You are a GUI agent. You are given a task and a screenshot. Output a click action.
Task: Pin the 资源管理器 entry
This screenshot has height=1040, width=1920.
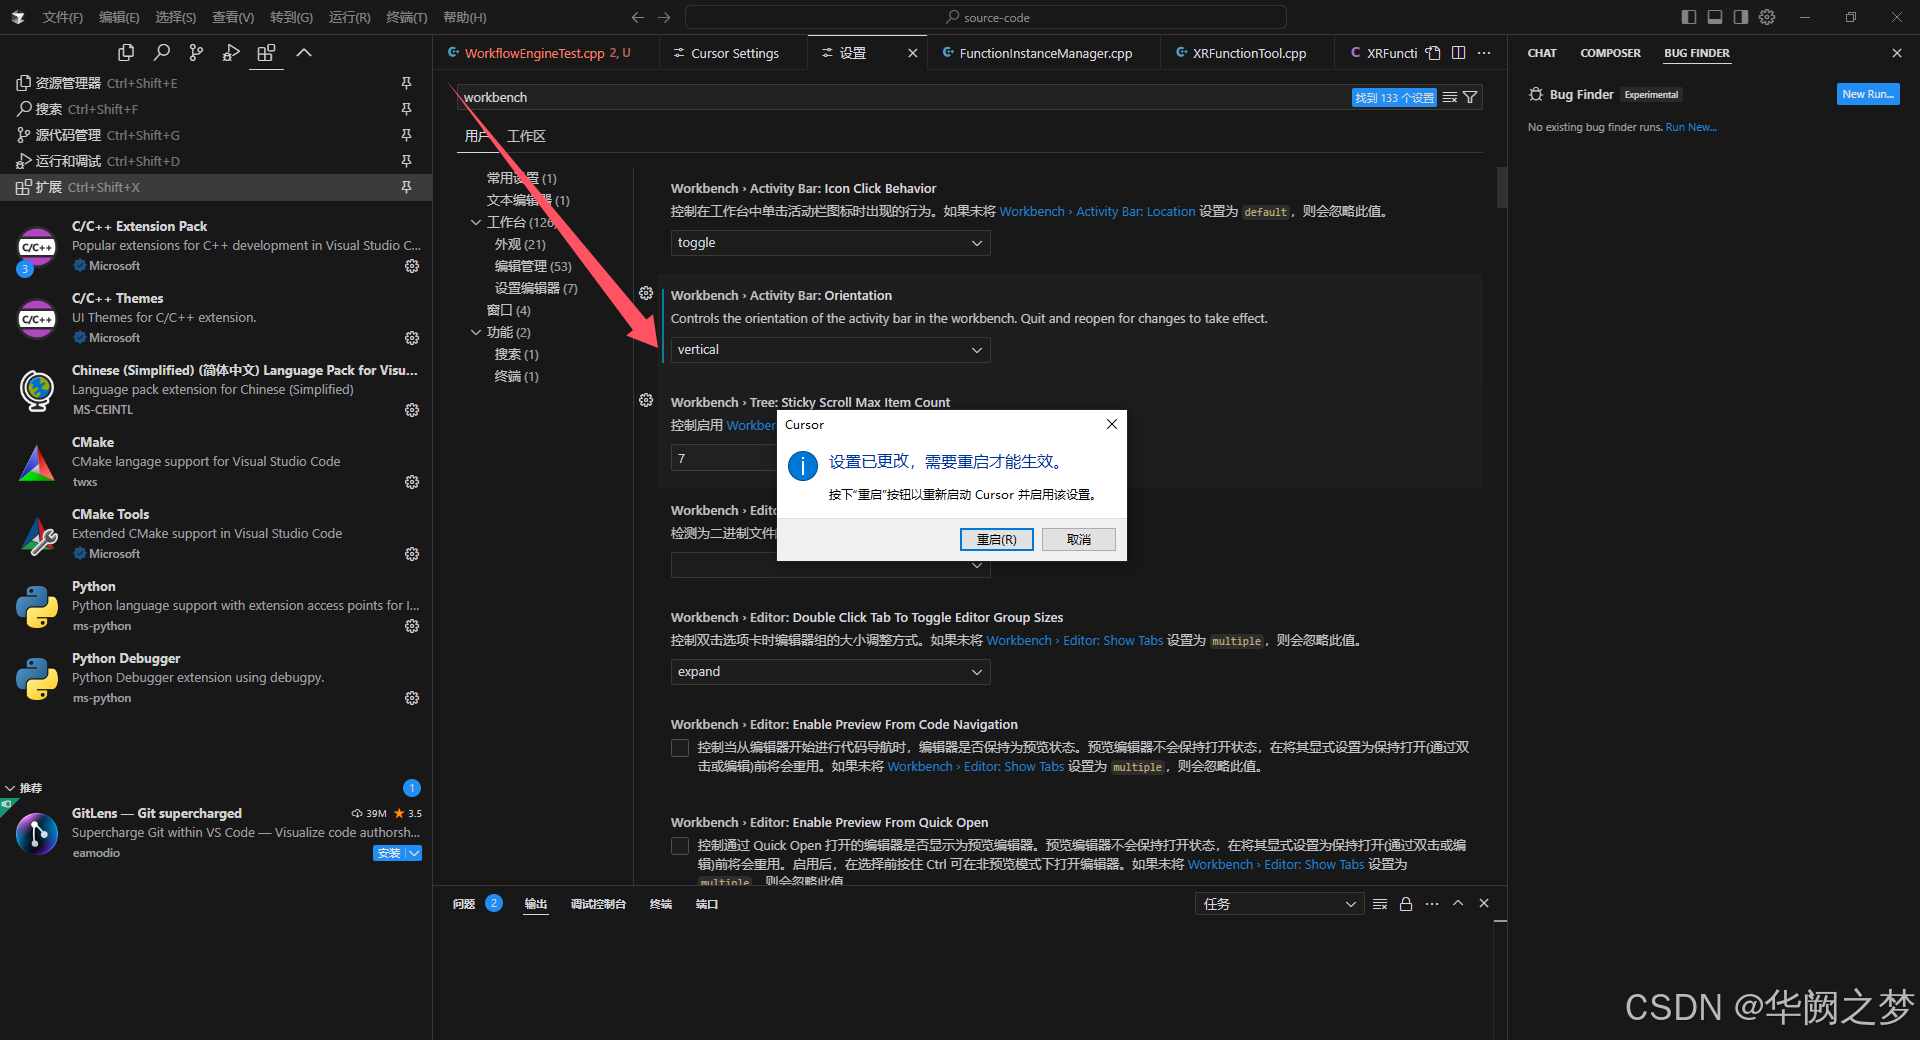tap(406, 83)
